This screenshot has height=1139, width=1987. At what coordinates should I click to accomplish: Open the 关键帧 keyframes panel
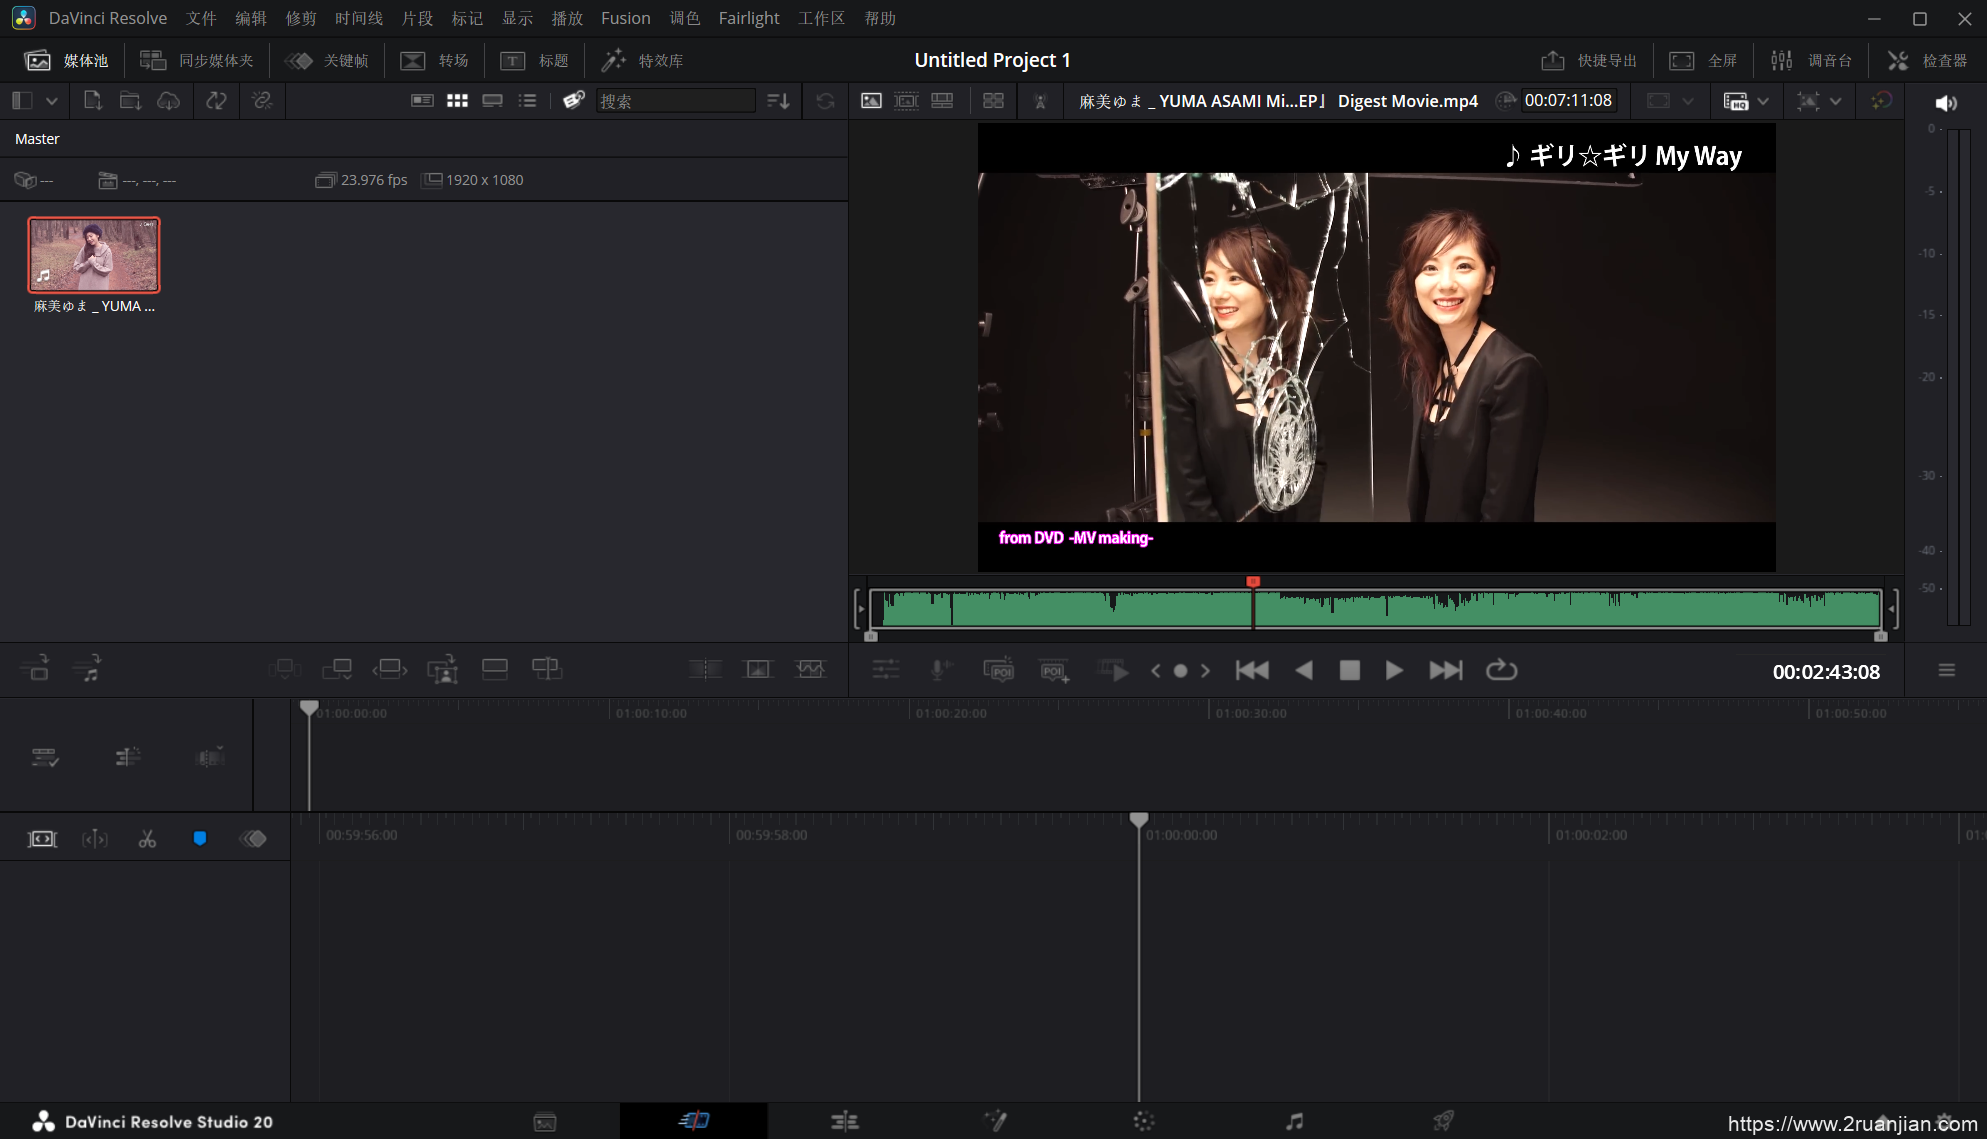(327, 61)
